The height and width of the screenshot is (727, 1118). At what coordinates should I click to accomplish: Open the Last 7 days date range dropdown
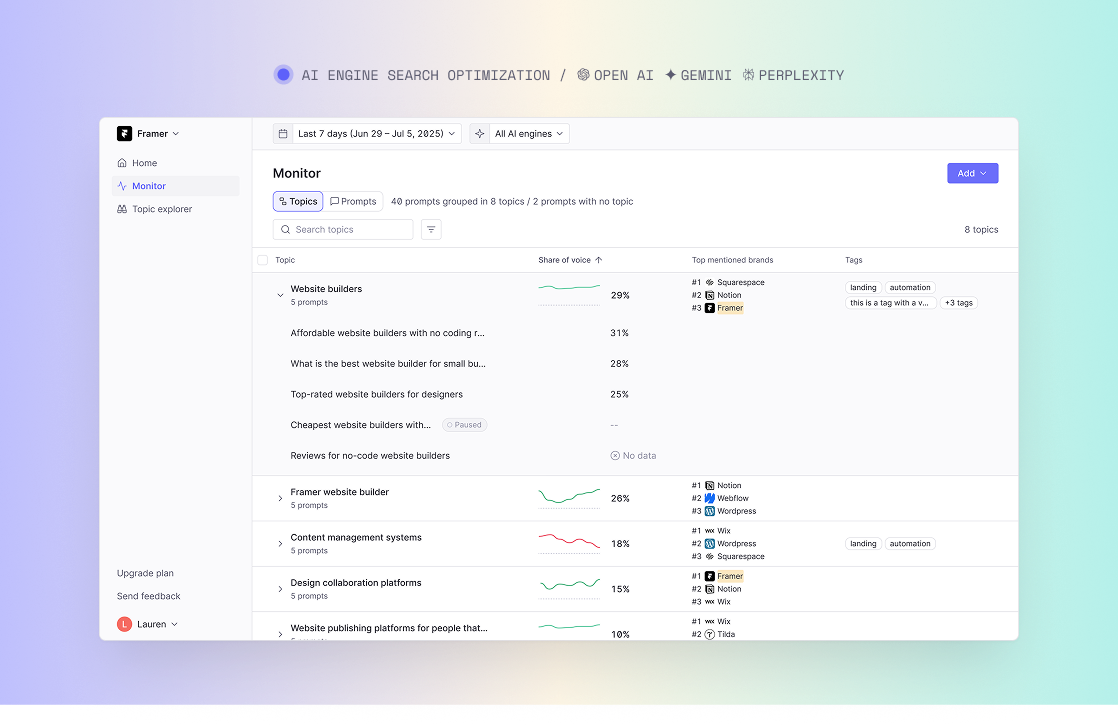(x=367, y=133)
